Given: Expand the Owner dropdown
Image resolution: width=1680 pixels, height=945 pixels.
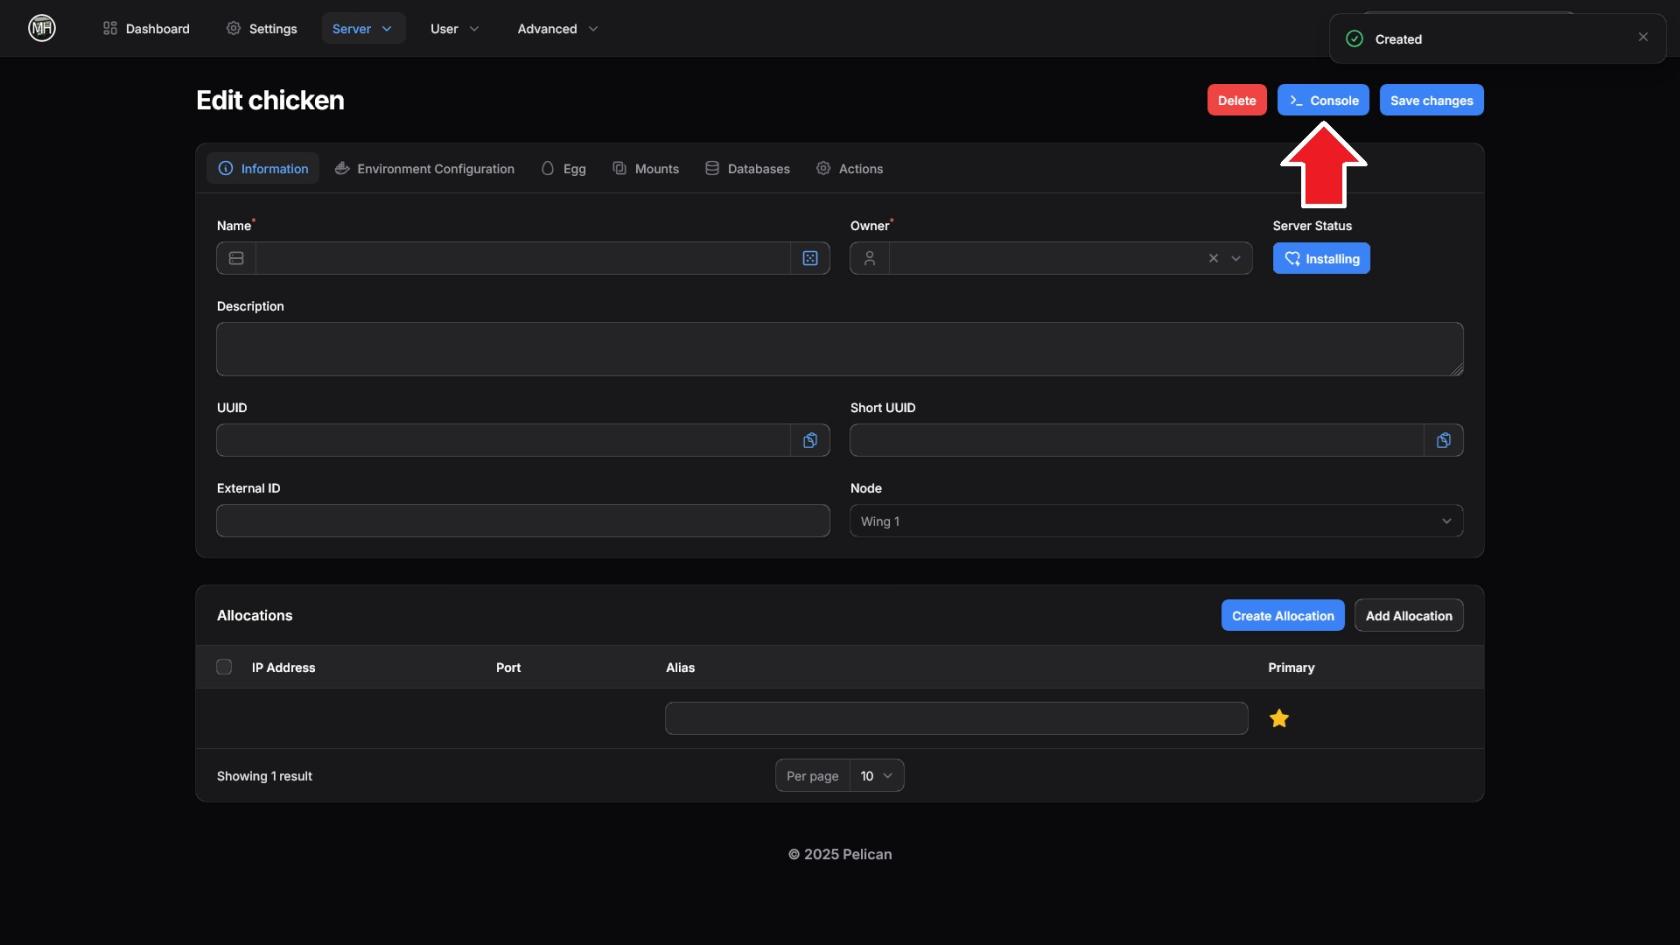Looking at the screenshot, I should [1236, 258].
